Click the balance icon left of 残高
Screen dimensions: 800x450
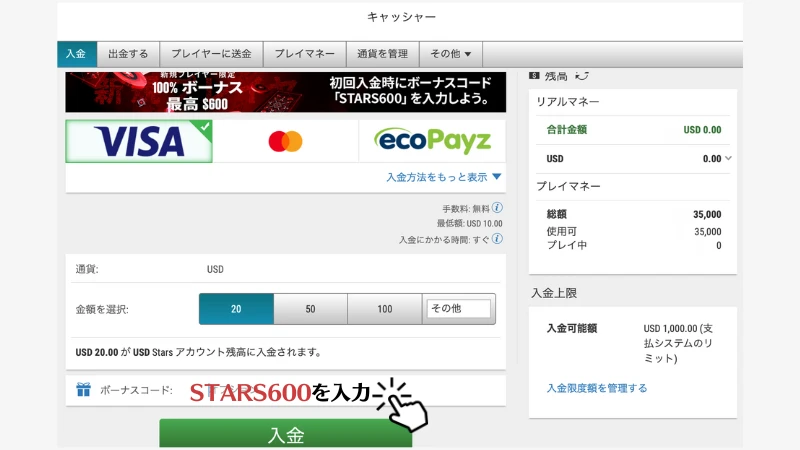pyautogui.click(x=534, y=75)
